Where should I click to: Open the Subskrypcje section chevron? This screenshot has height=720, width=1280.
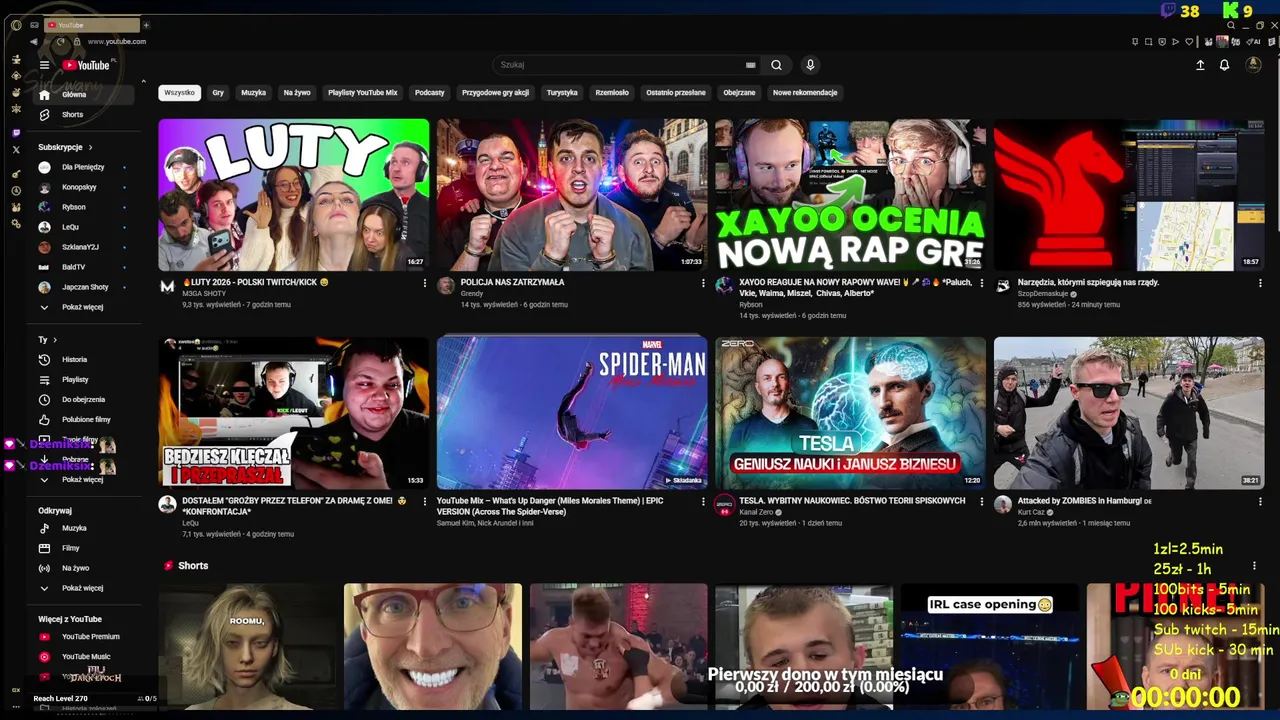(90, 147)
